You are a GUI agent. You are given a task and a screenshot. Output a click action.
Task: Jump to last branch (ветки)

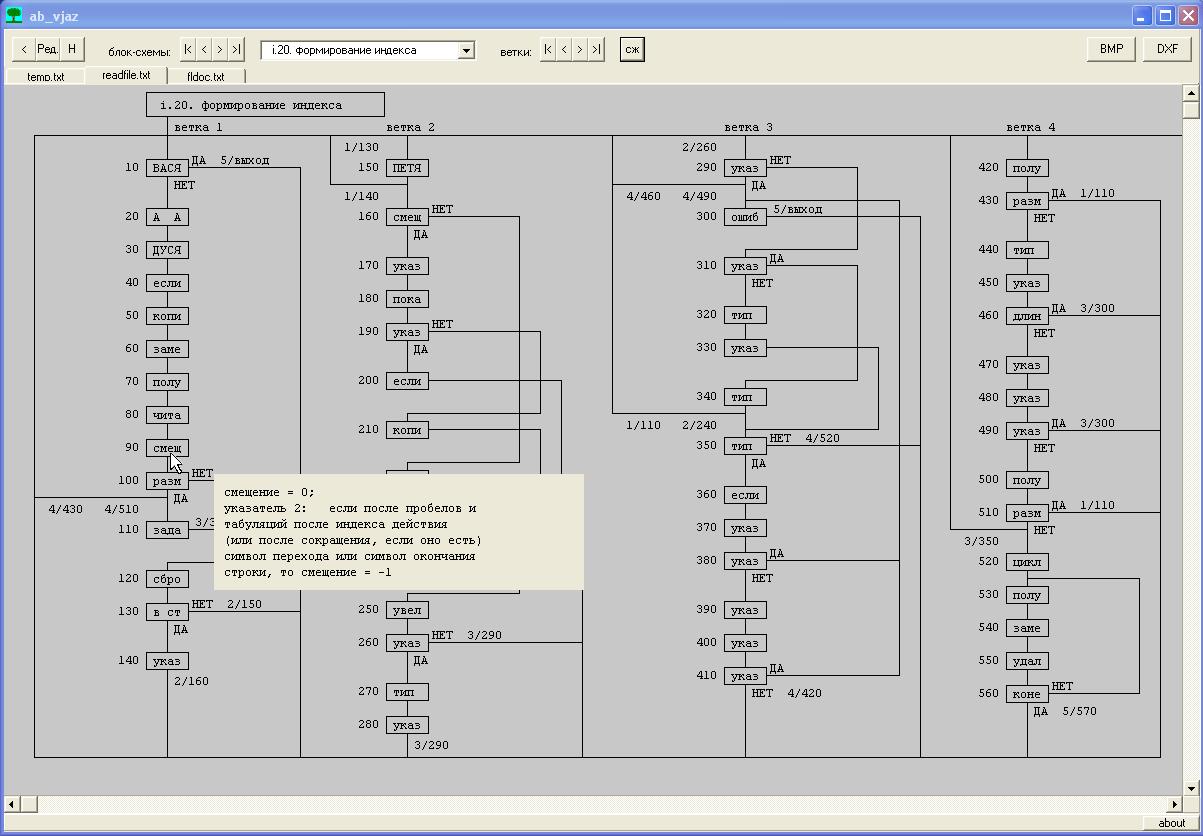[x=596, y=49]
